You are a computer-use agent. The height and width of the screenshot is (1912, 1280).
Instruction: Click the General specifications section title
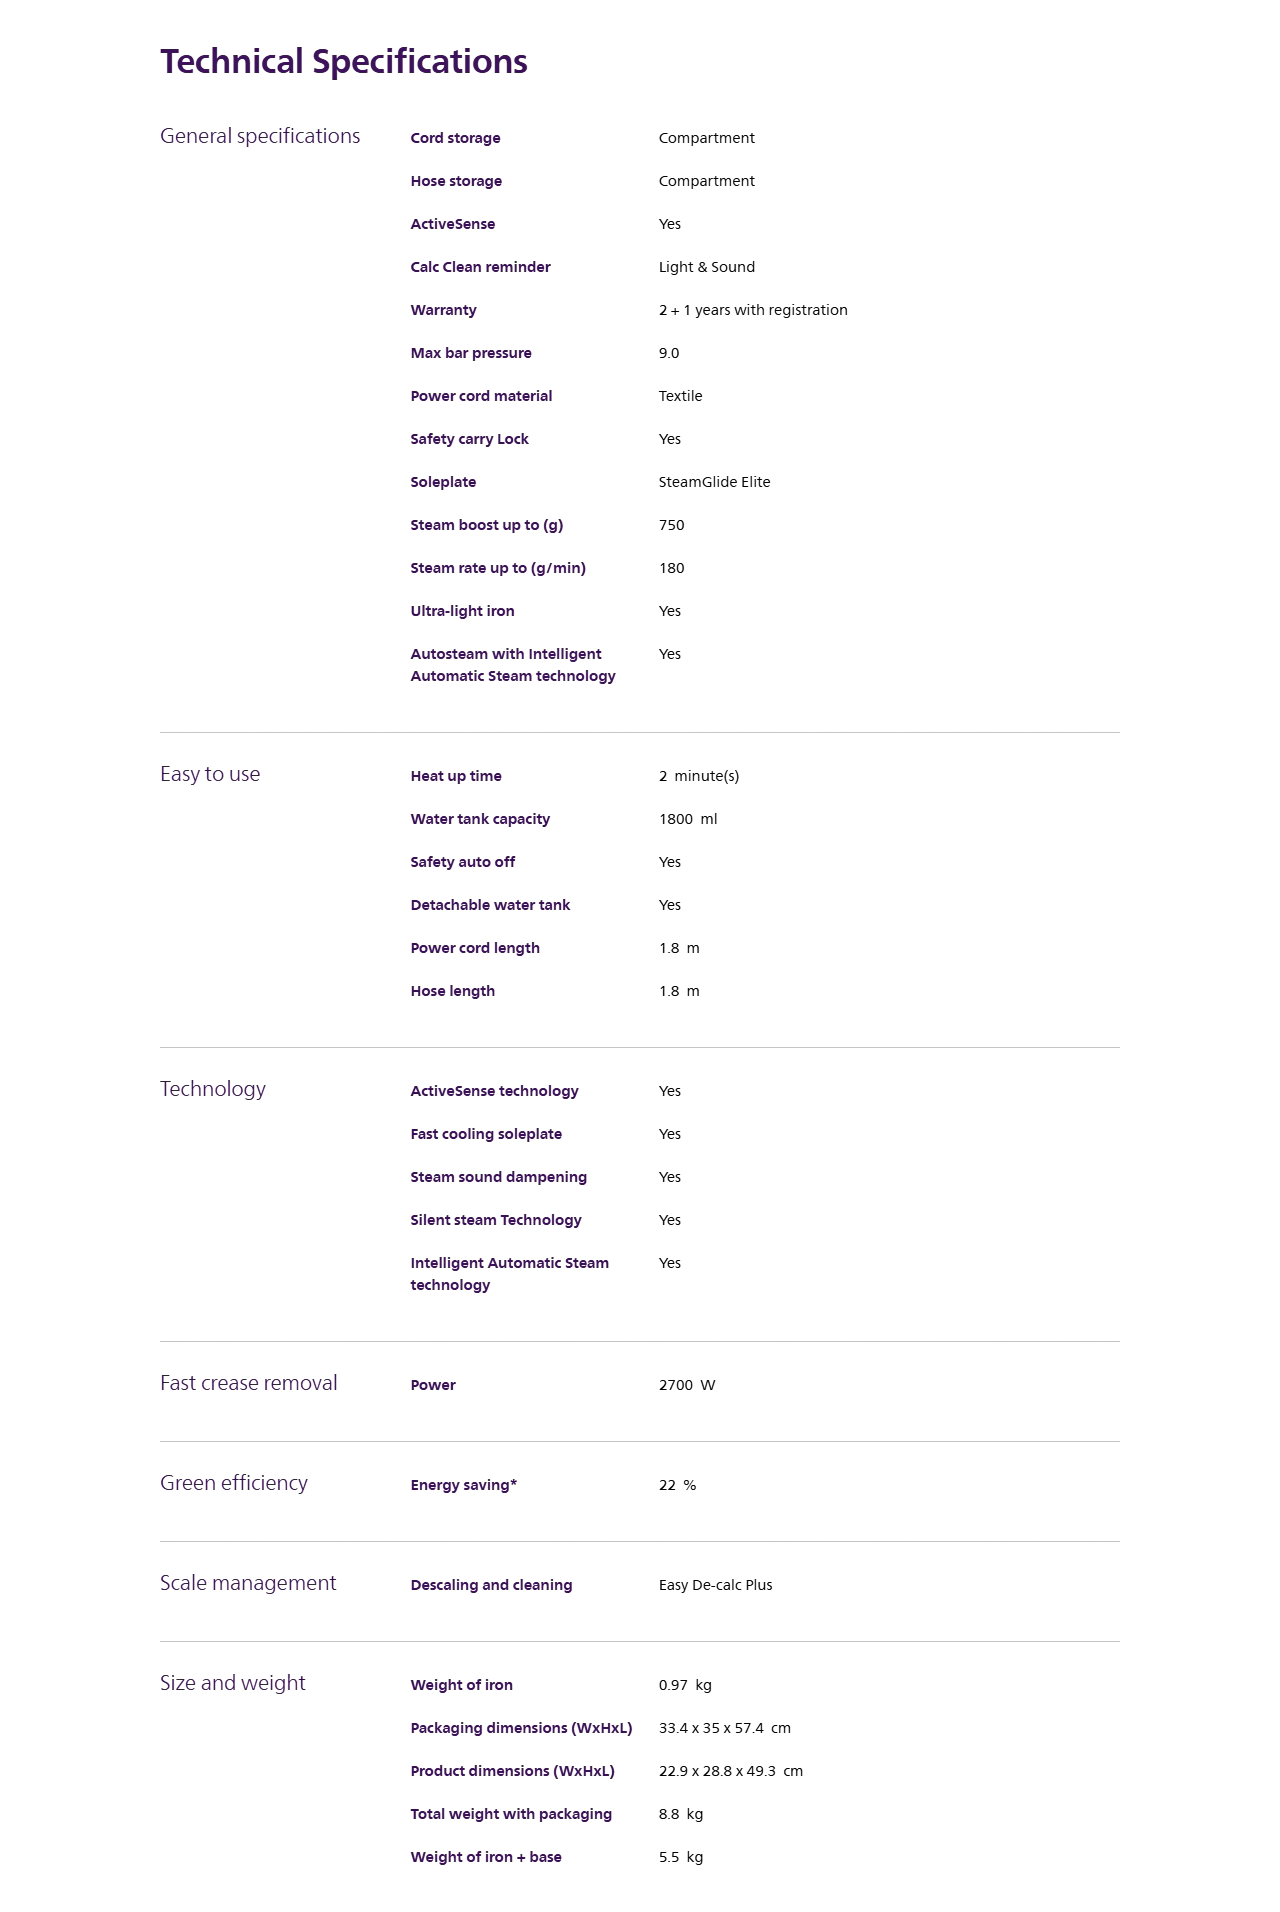tap(260, 136)
